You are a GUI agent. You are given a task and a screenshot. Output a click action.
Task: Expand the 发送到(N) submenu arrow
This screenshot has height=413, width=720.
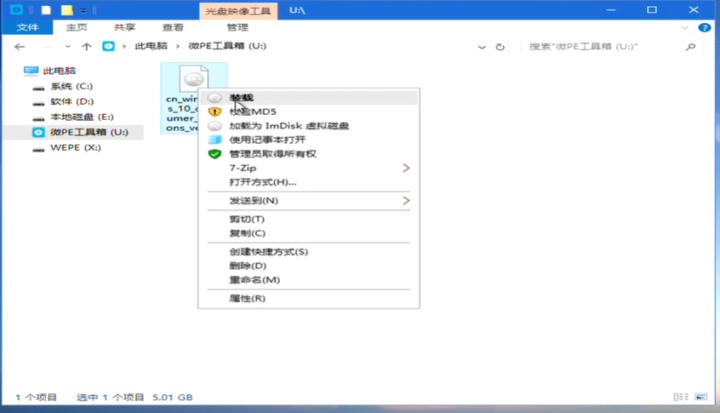pos(406,201)
